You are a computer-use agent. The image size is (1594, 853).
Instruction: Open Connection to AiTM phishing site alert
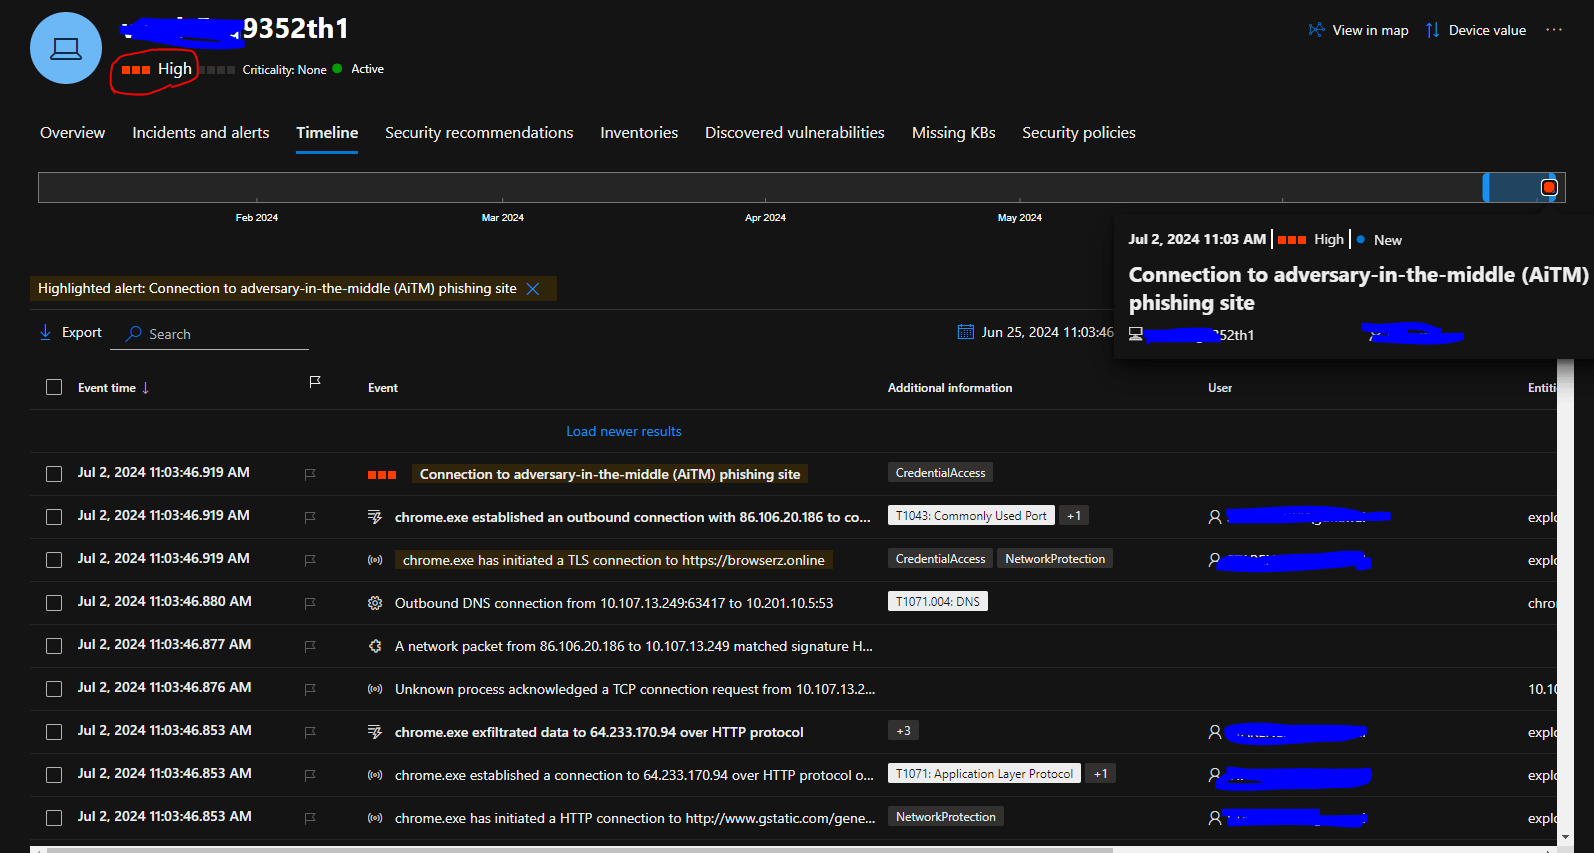pyautogui.click(x=610, y=474)
